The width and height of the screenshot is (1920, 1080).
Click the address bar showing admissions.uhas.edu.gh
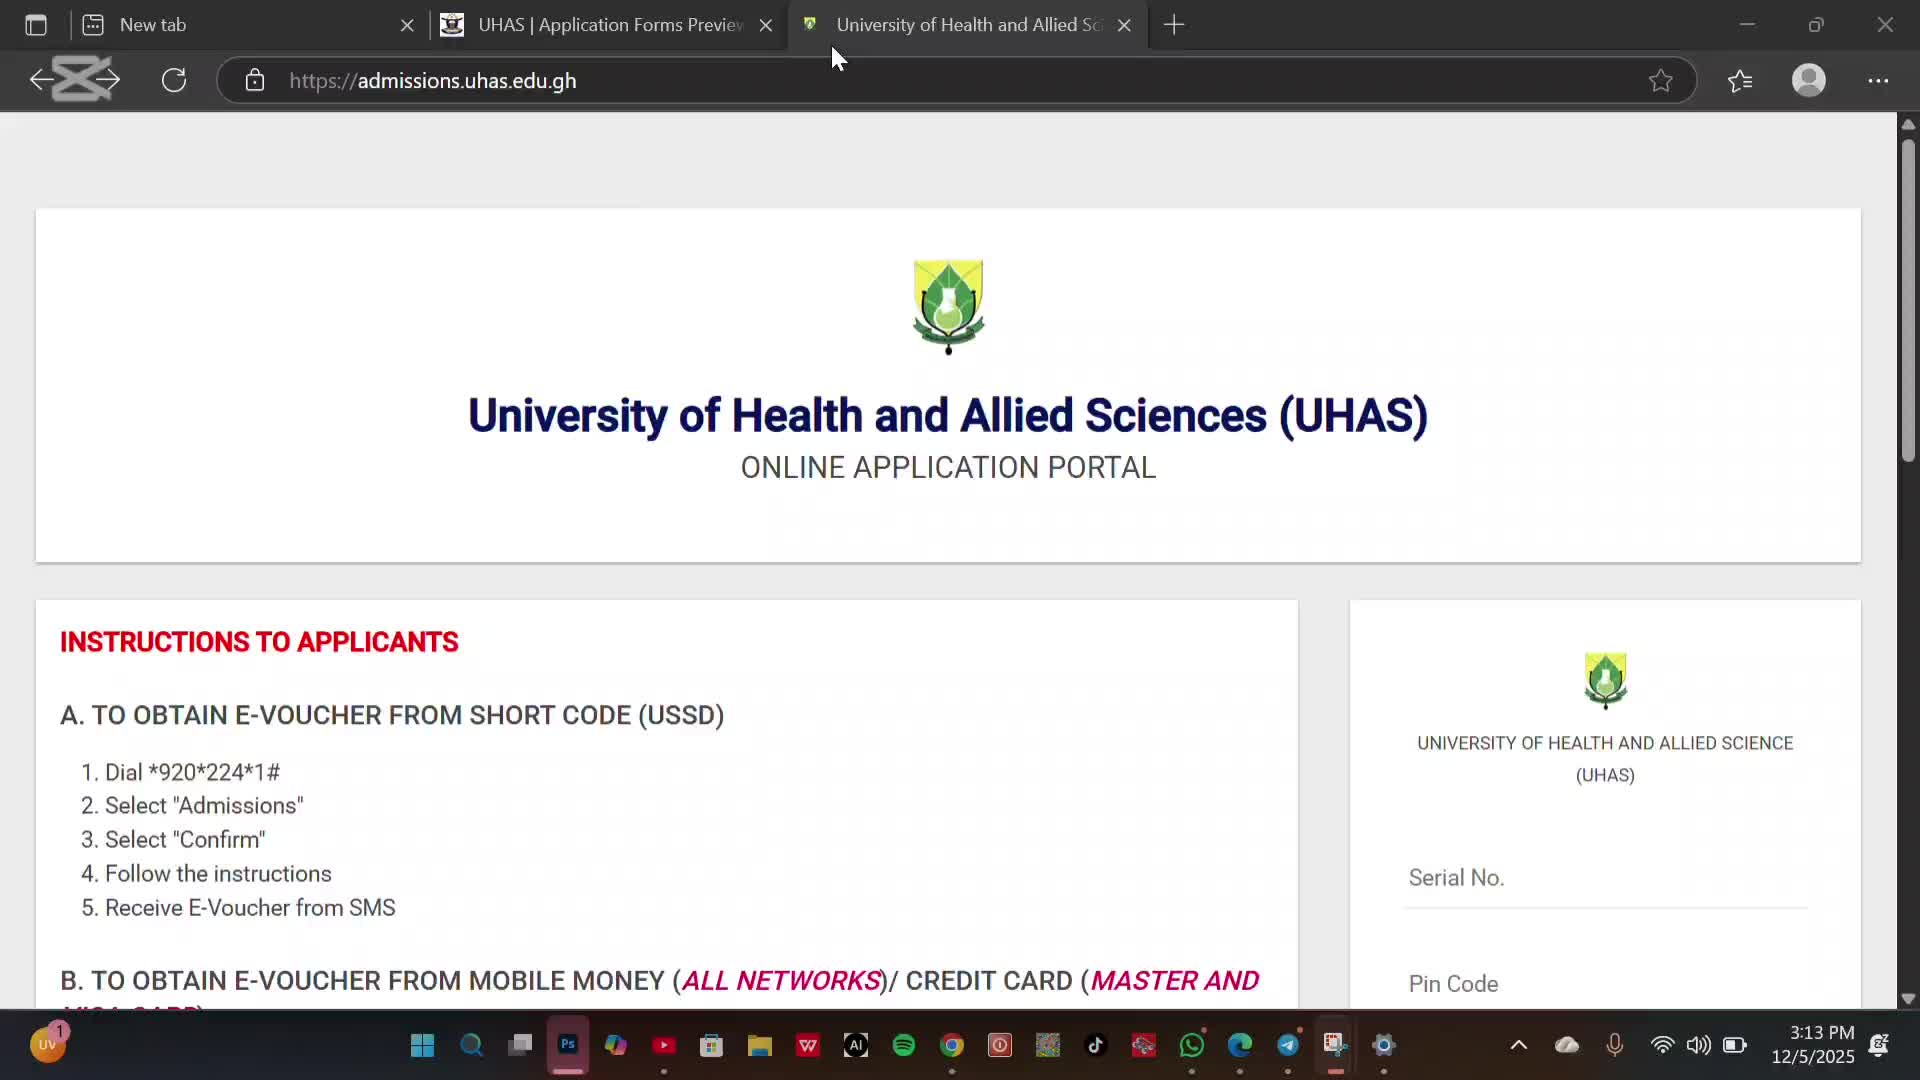point(956,80)
